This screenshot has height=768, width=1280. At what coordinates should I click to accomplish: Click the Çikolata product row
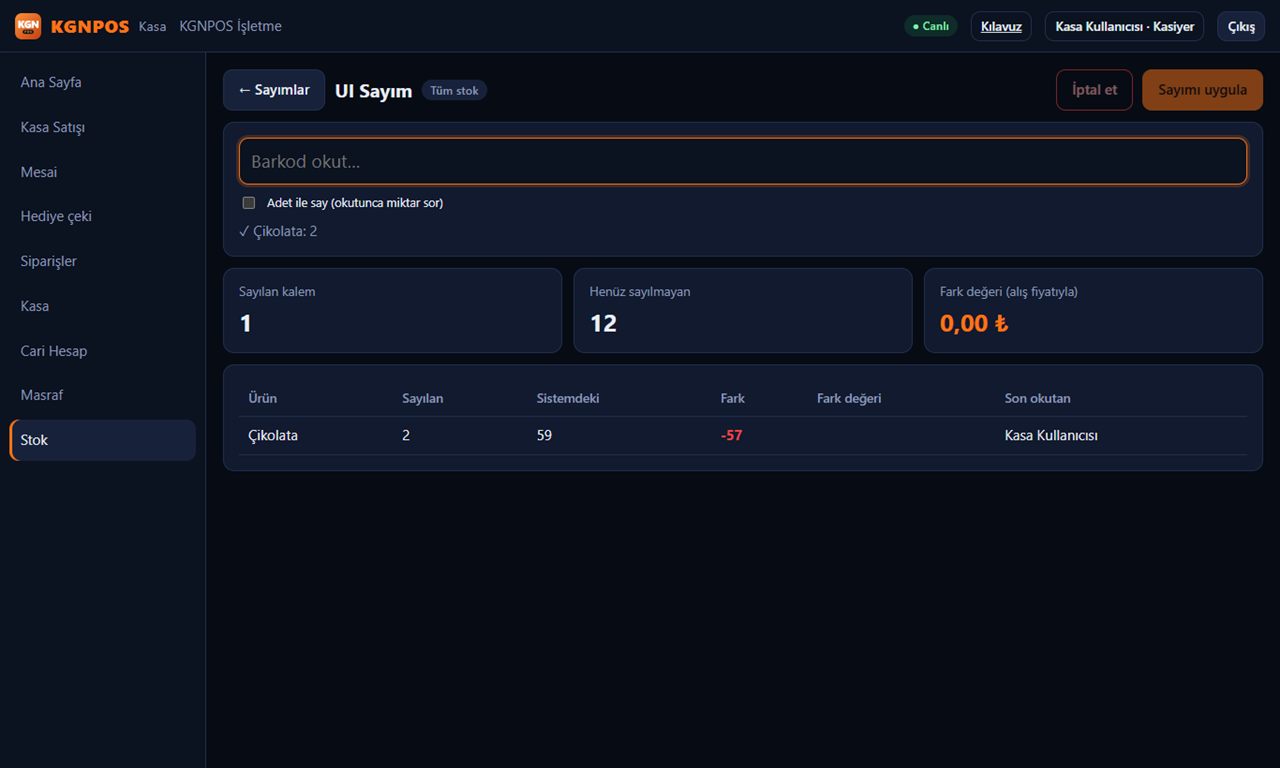[743, 436]
